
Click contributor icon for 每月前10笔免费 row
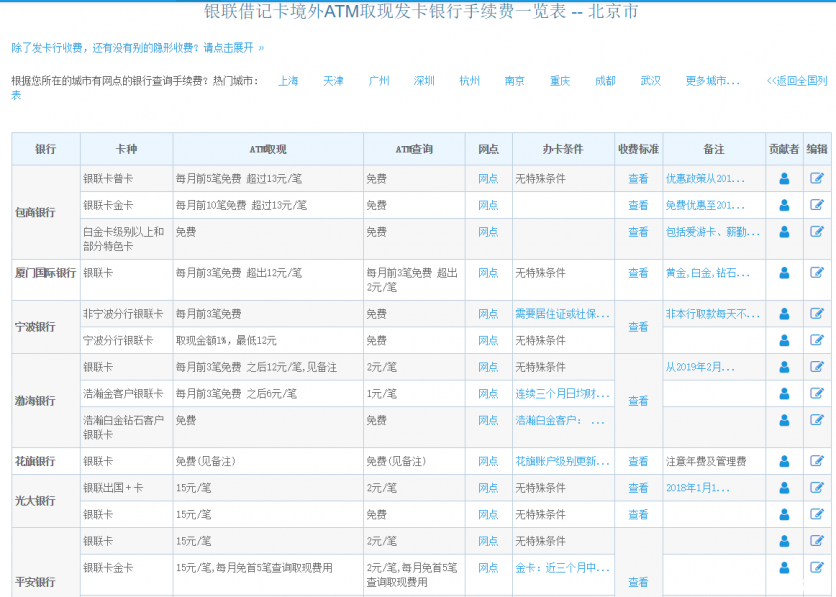tap(784, 205)
